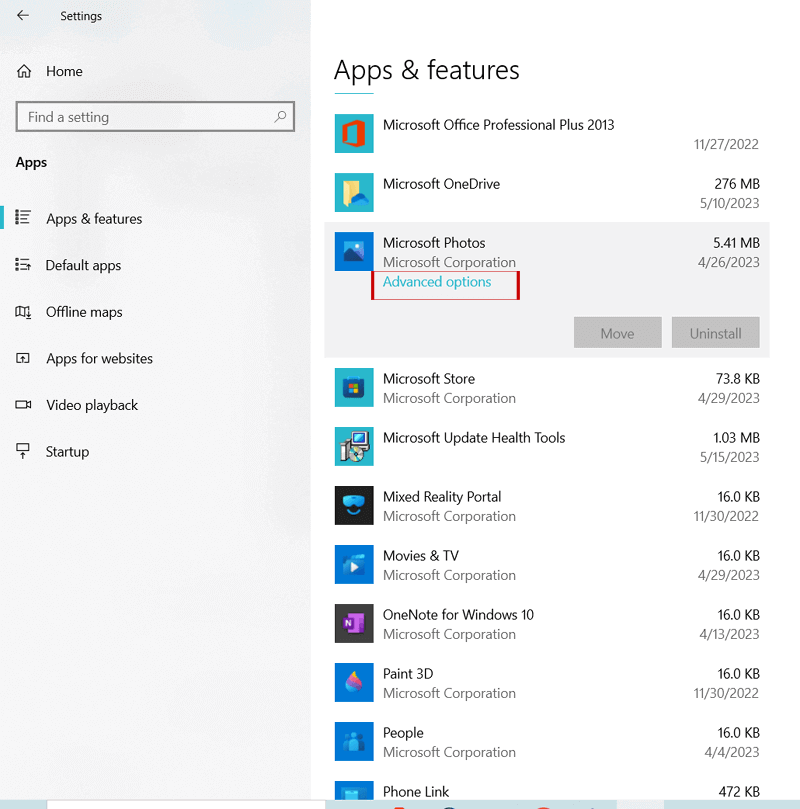Select the Microsoft OneDrive entry name

[x=441, y=184]
